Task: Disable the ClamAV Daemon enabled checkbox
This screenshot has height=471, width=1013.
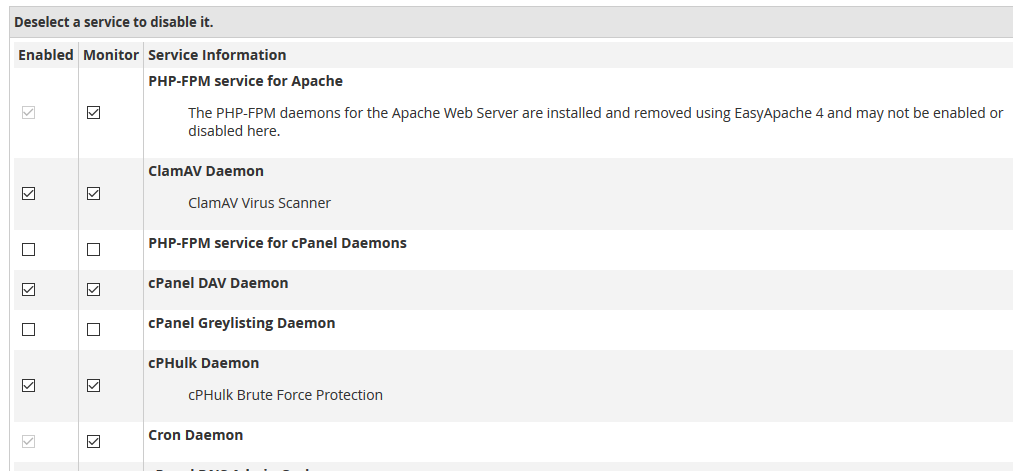Action: click(28, 193)
